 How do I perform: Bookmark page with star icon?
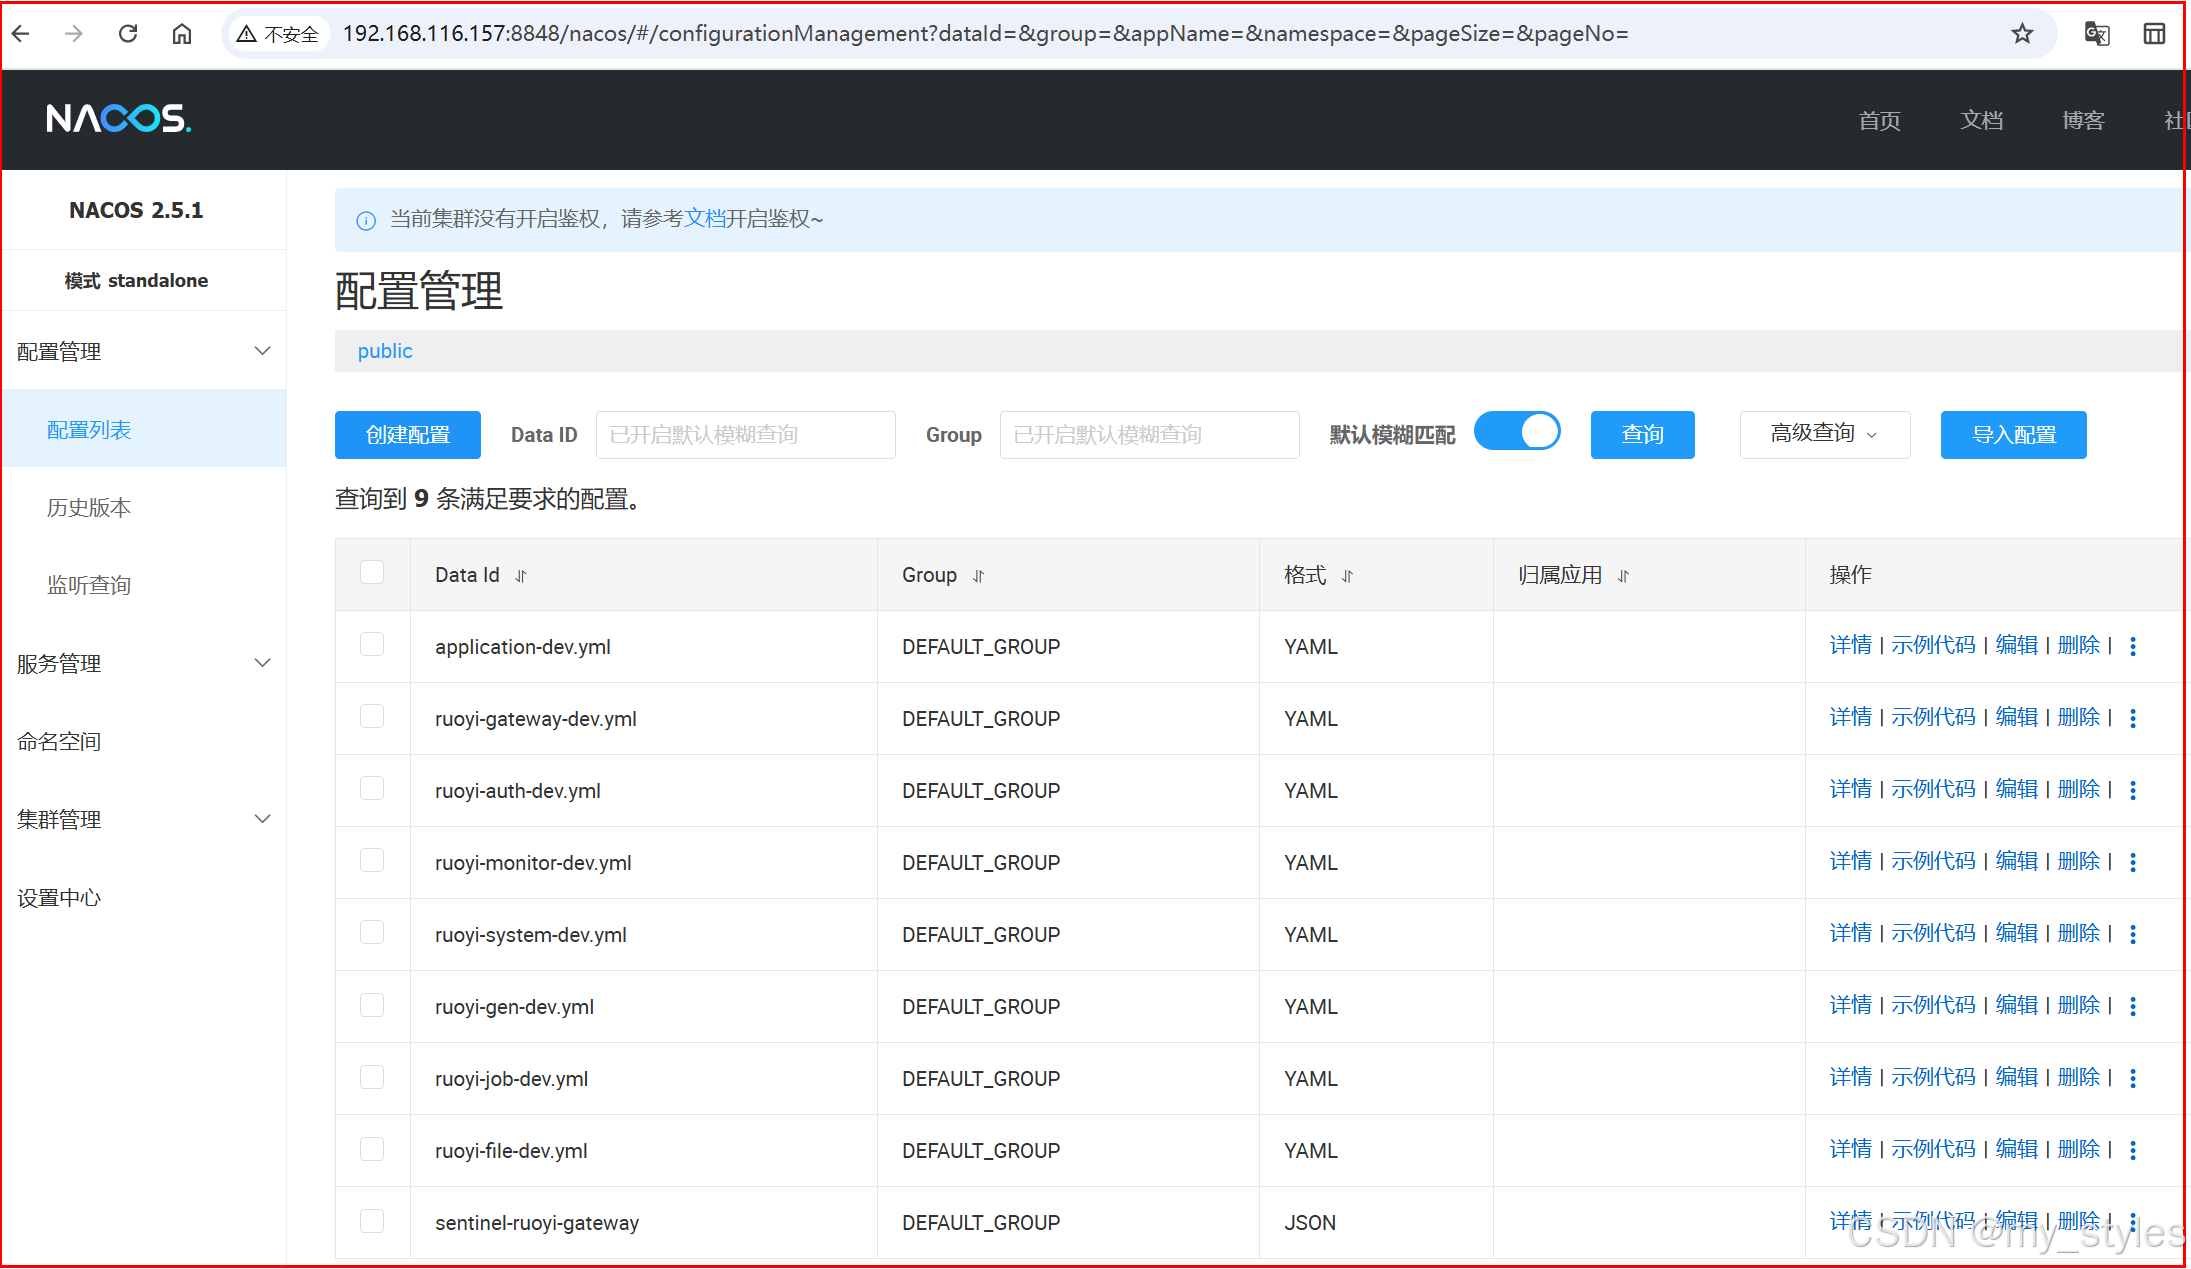[2022, 34]
